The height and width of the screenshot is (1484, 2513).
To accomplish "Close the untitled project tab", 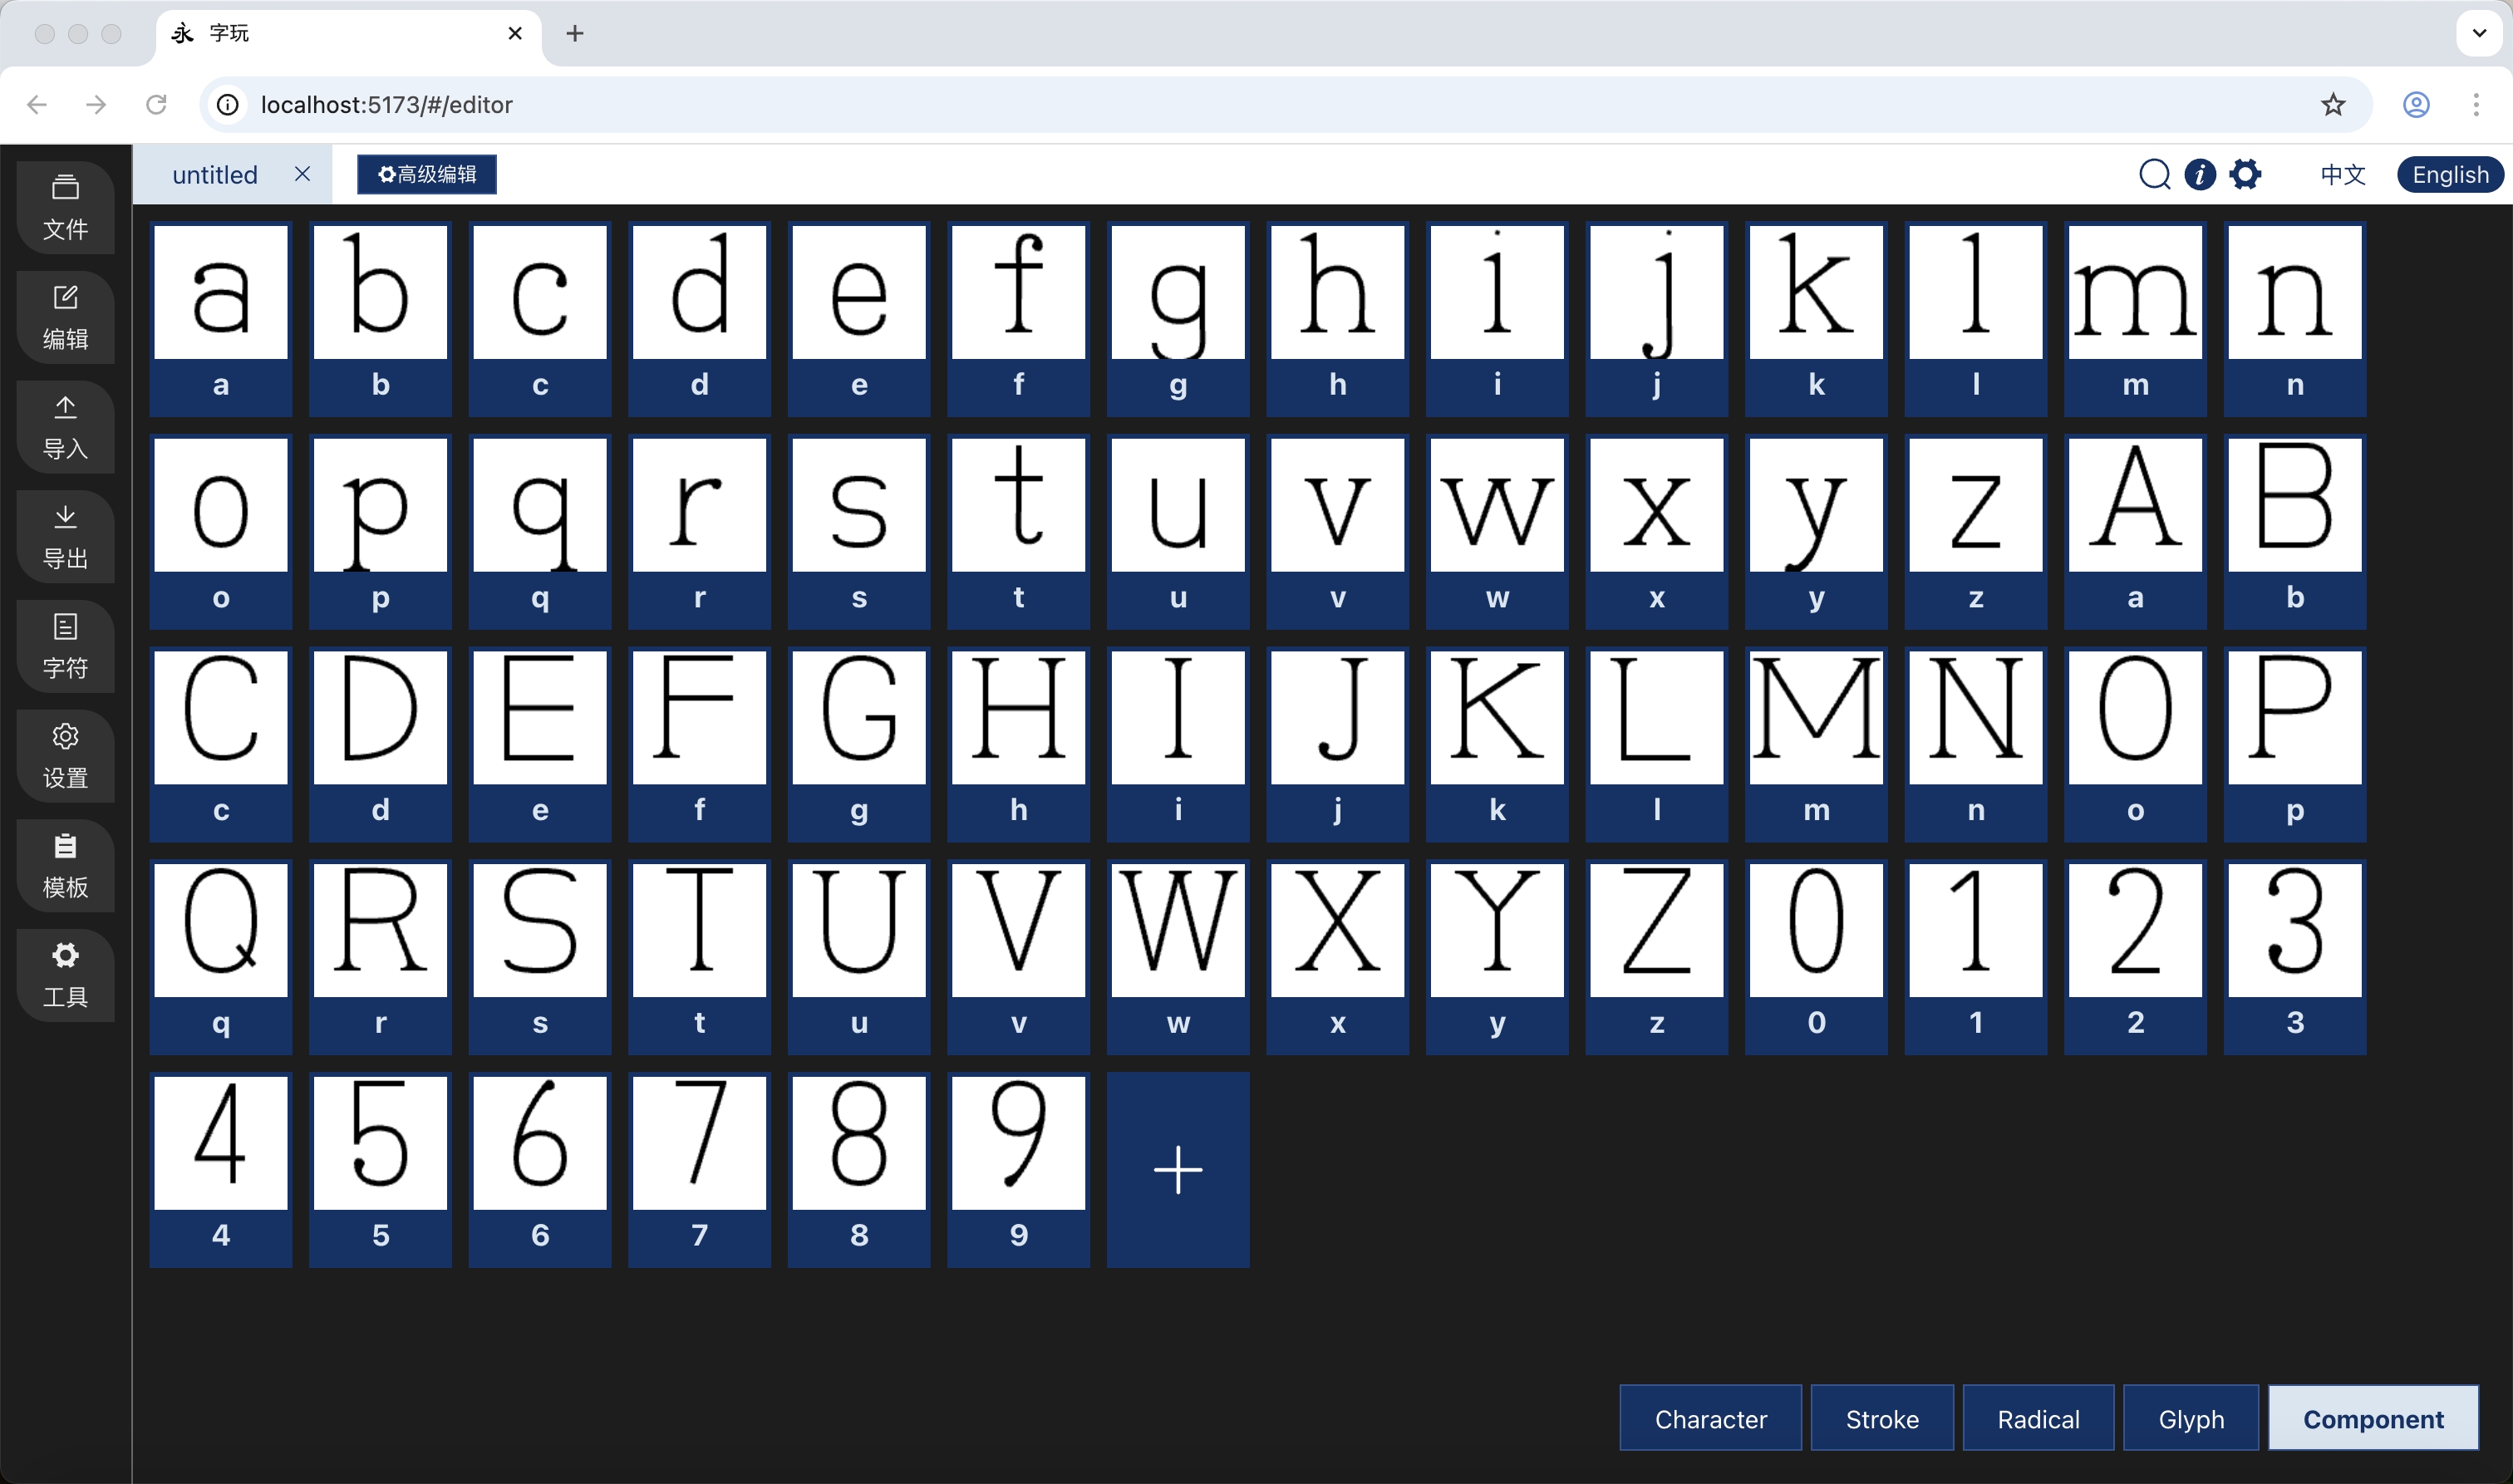I will tap(302, 174).
